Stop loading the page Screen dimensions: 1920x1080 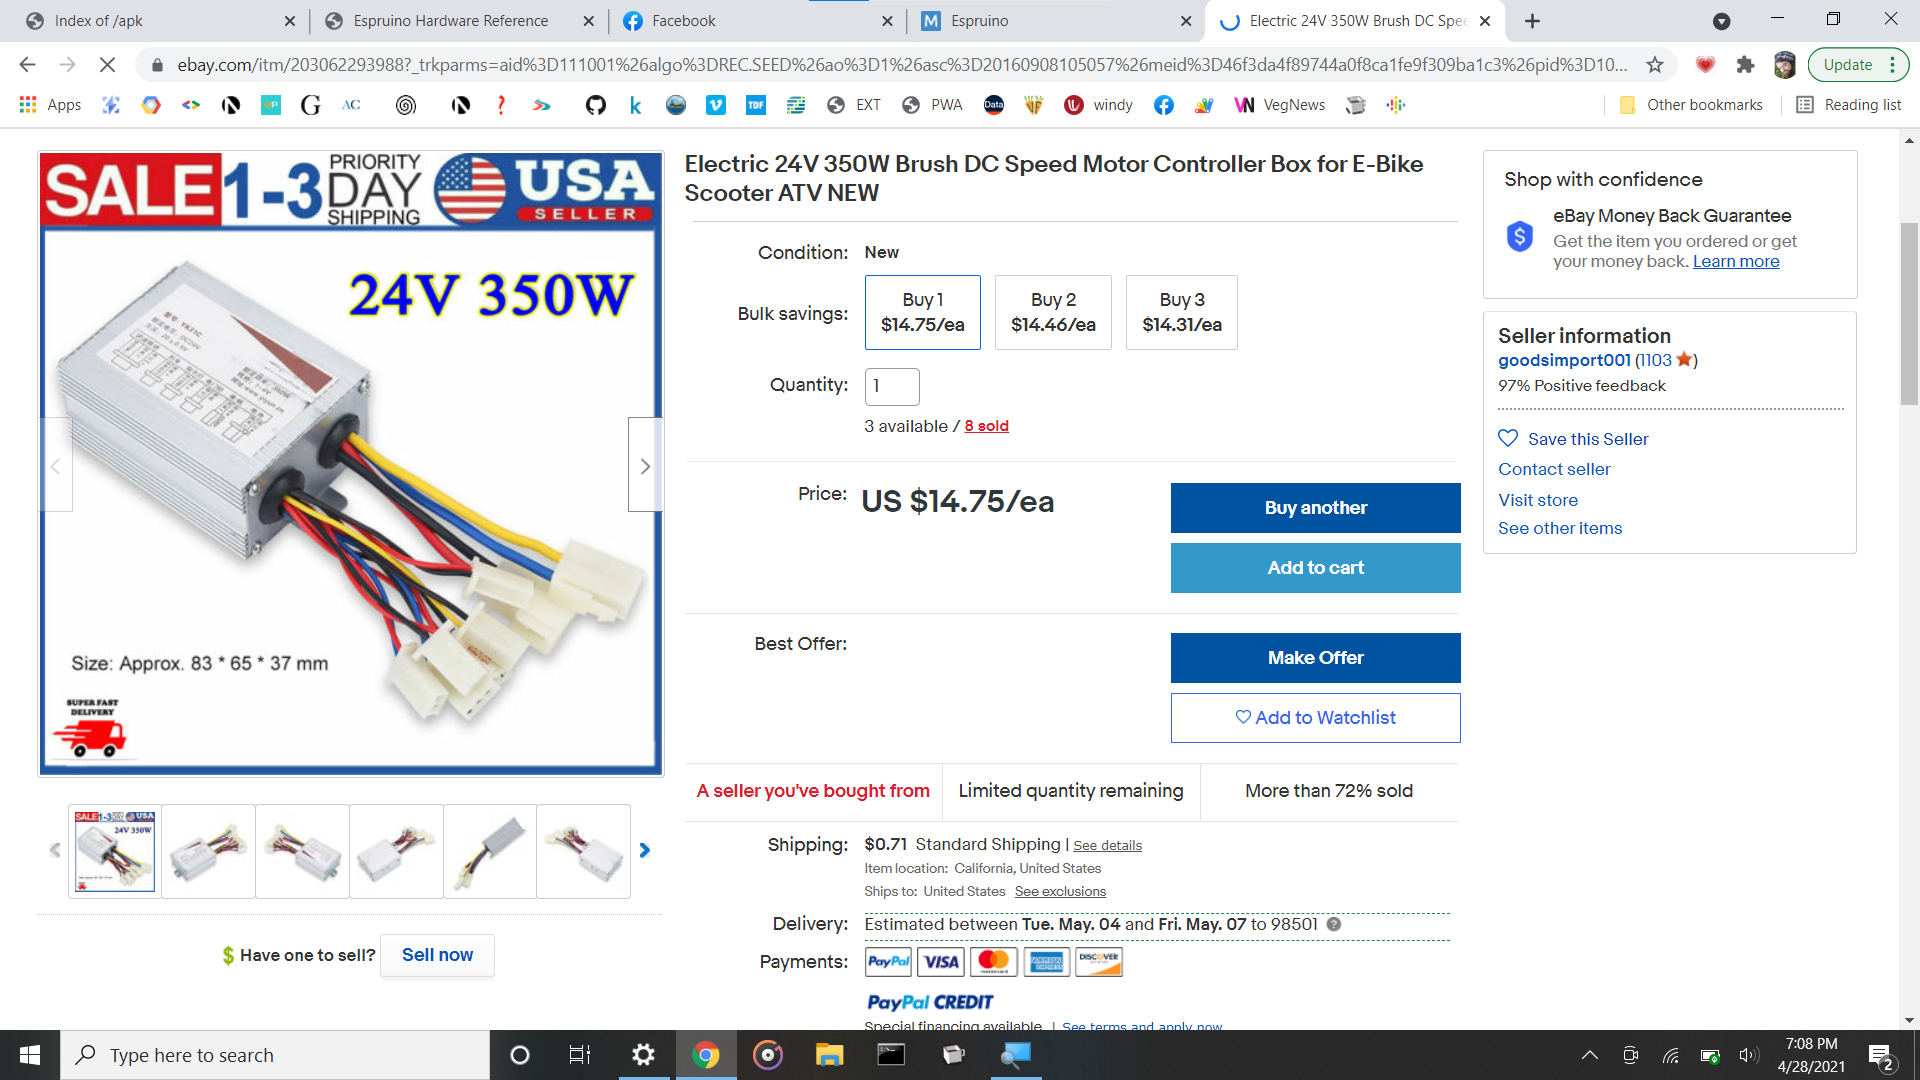pos(107,65)
